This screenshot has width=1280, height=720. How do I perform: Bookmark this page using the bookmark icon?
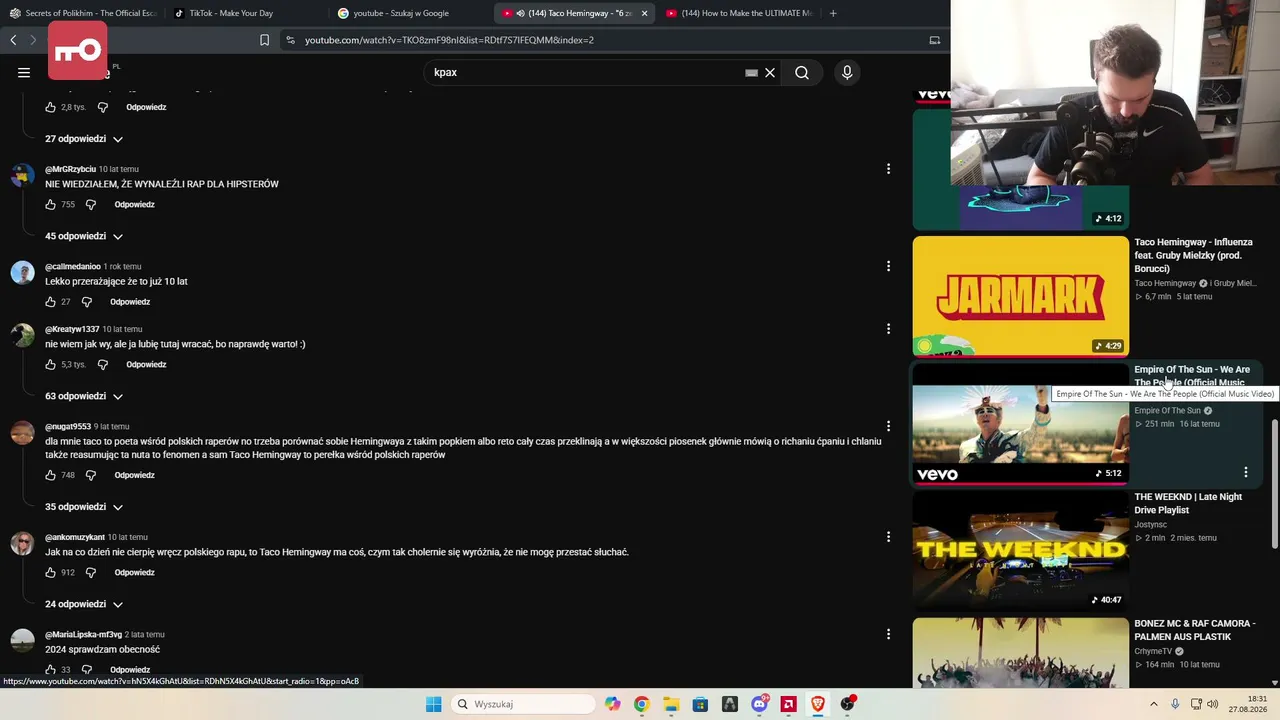[264, 40]
